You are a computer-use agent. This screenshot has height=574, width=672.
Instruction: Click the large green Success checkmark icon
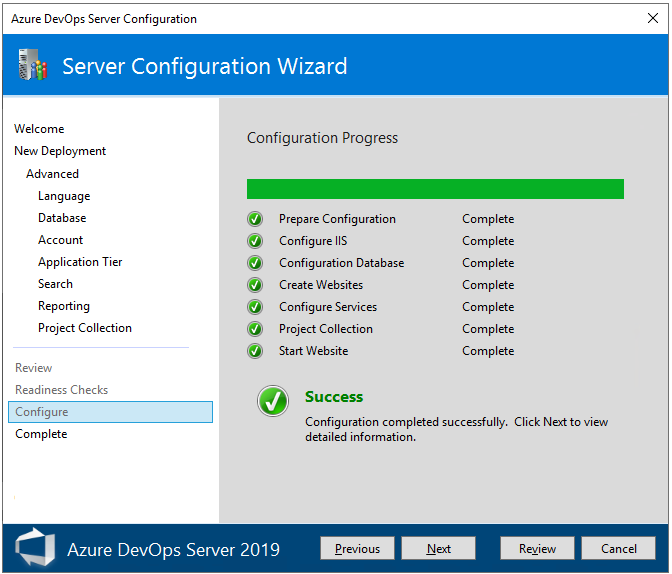273,402
